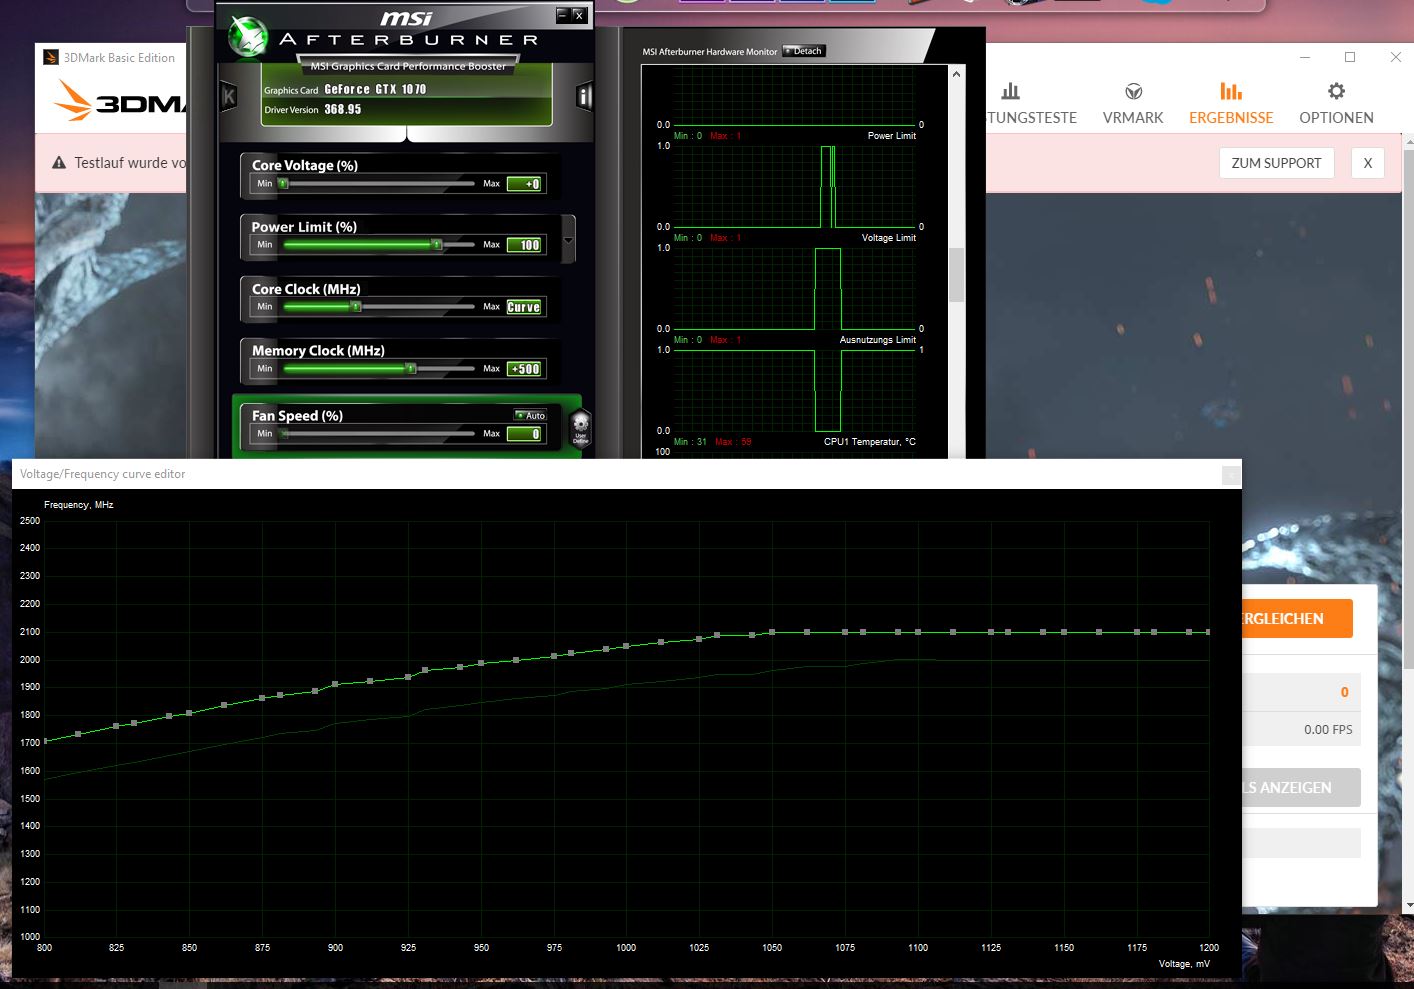This screenshot has width=1414, height=989.
Task: Click the Hardware Monitor scrollbar thumb
Action: point(956,274)
